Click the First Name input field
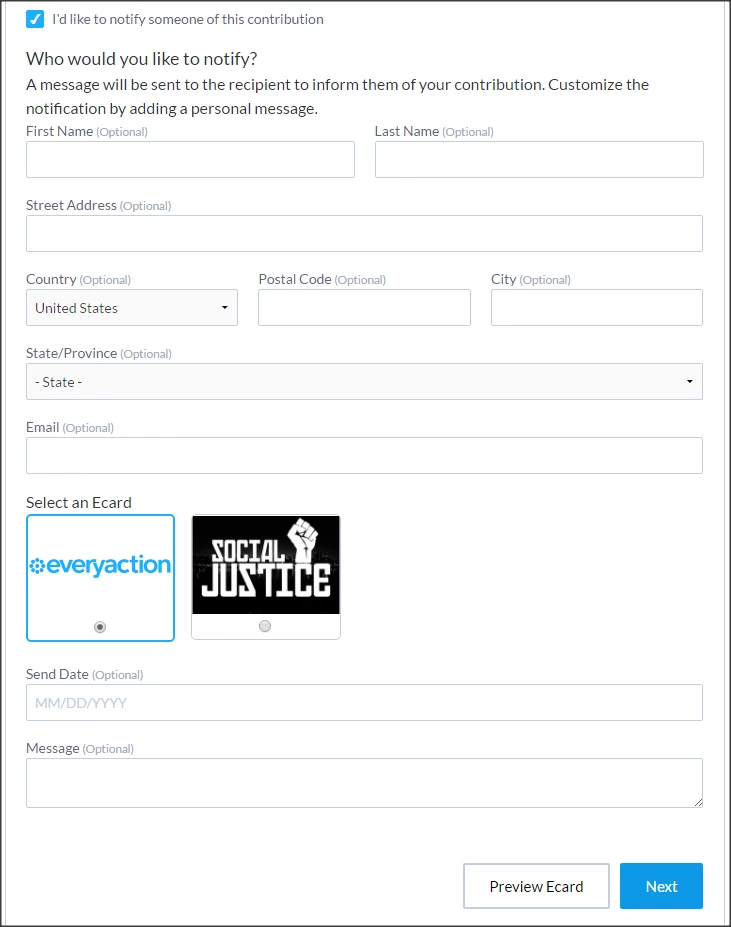This screenshot has width=731, height=927. [190, 160]
